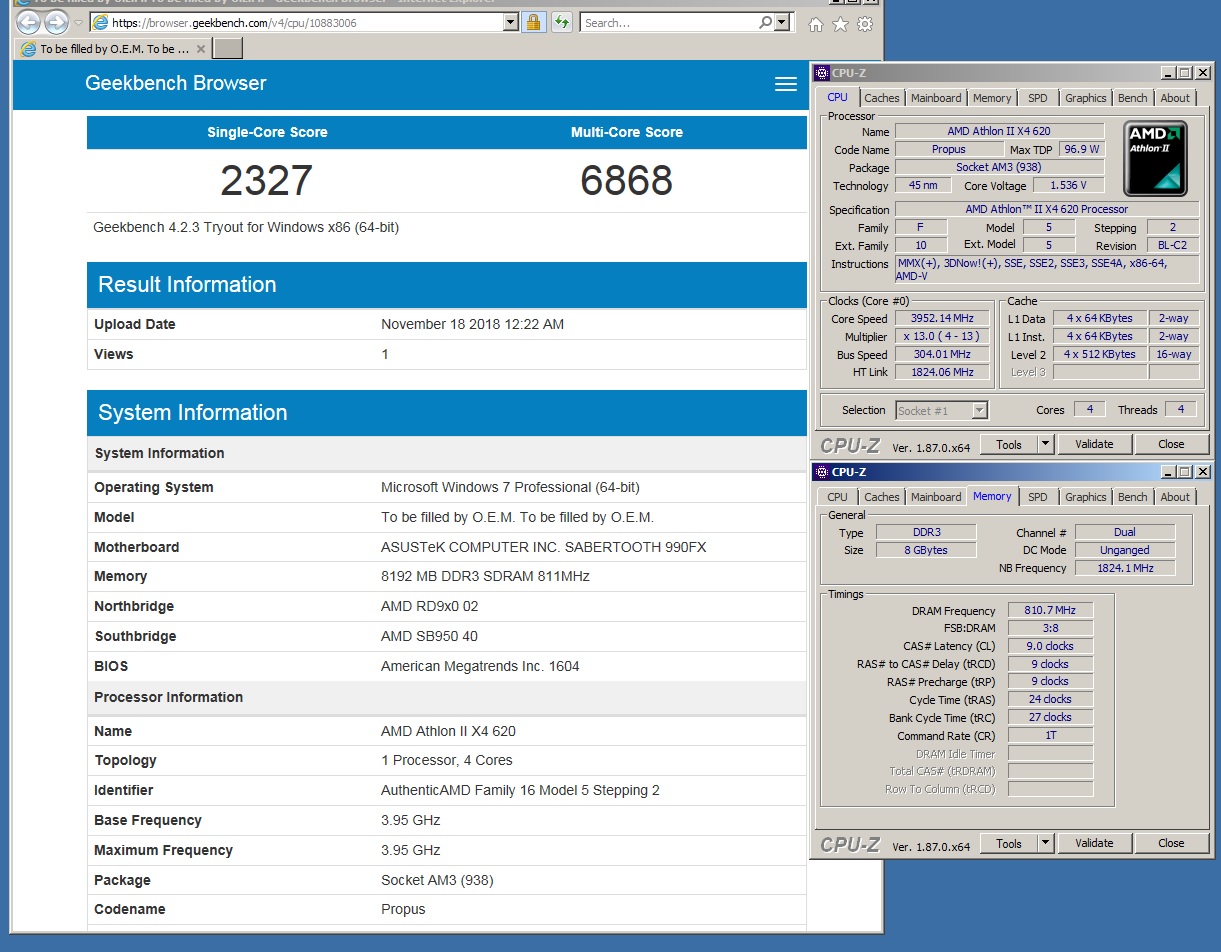Viewport: 1221px width, 952px height.
Task: Open the Home page icon
Action: click(816, 24)
